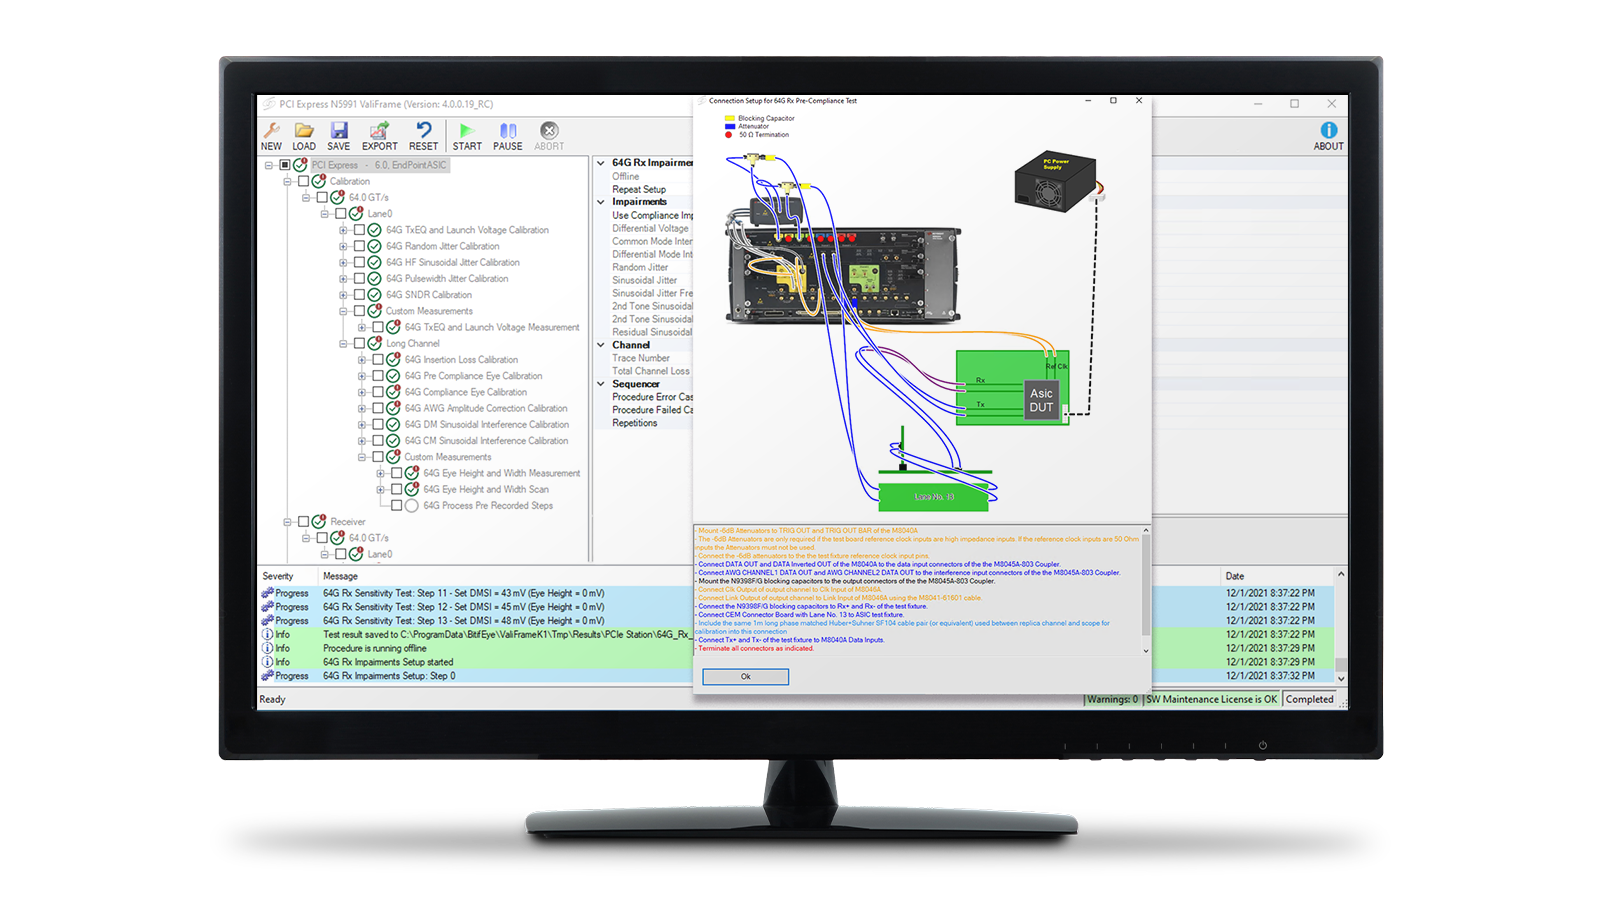
Task: Collapse the Impairments section in the properties pane
Action: [599, 202]
